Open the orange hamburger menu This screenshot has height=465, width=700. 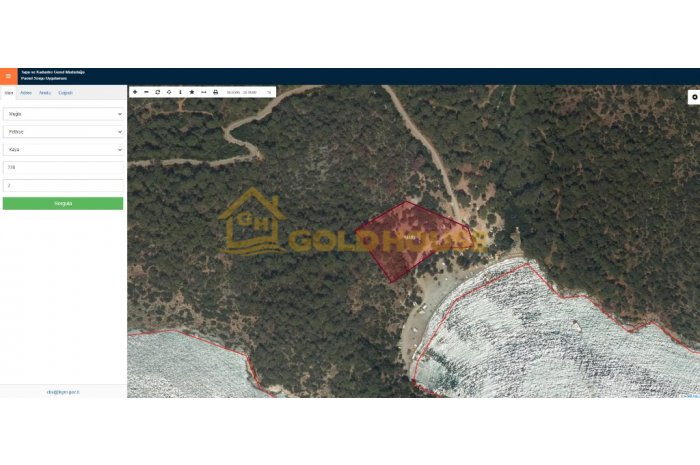(8, 76)
